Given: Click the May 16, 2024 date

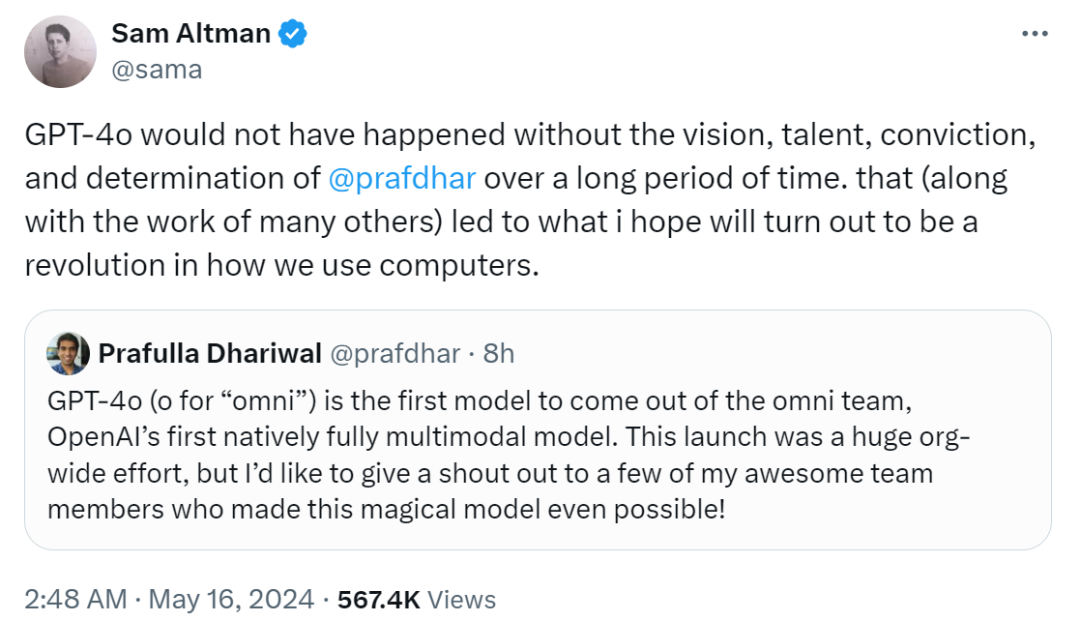Looking at the screenshot, I should (231, 599).
